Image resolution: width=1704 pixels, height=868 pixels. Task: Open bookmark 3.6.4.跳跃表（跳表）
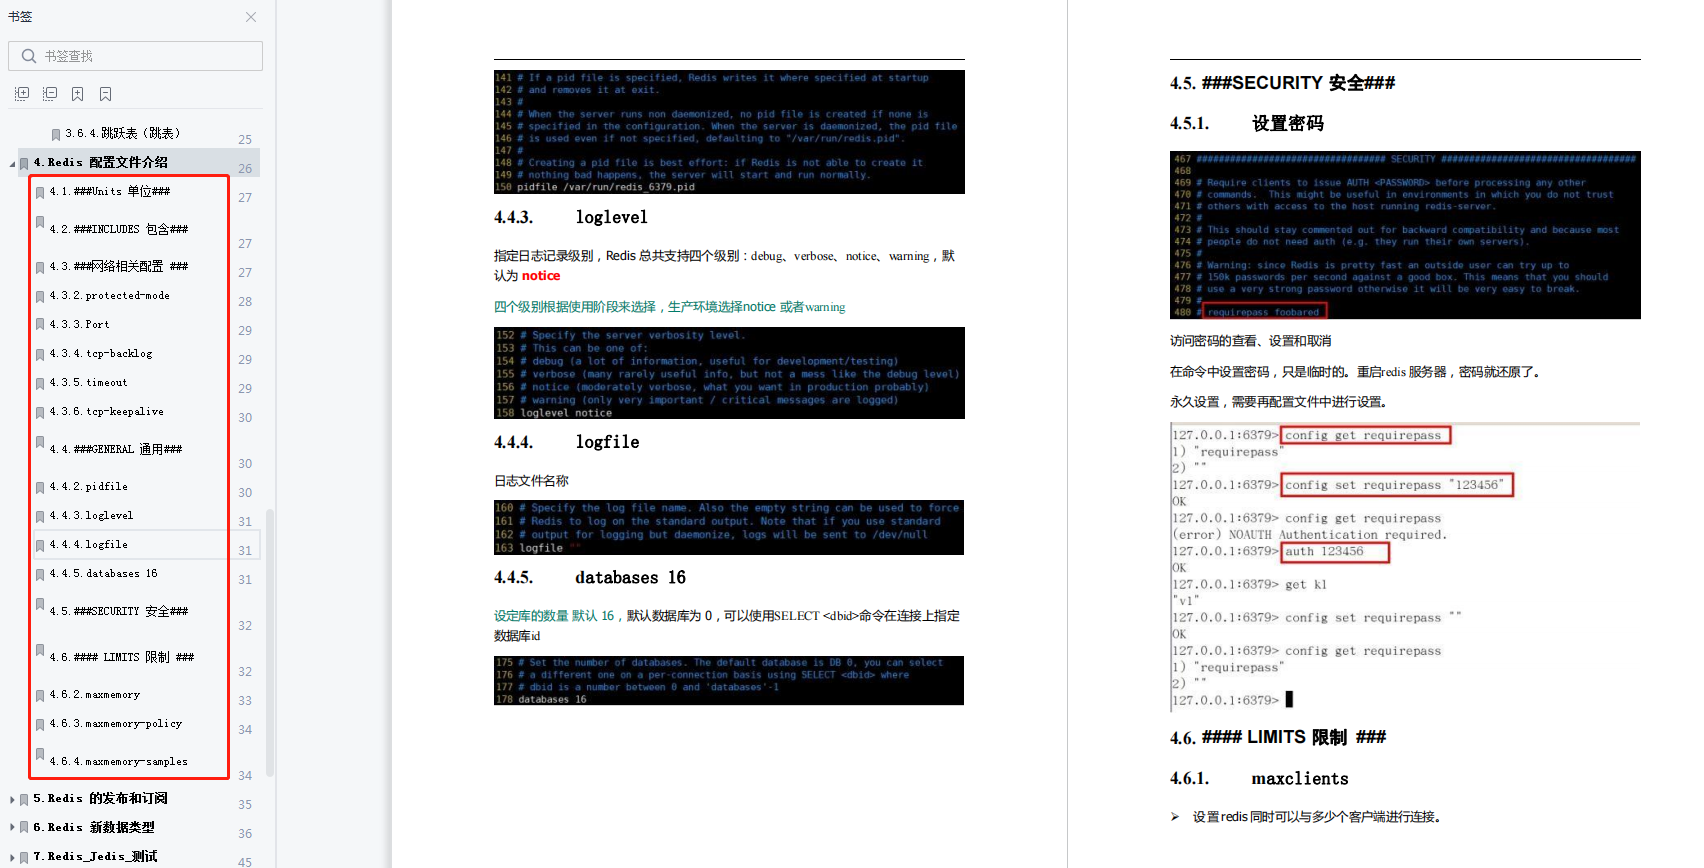pos(123,133)
